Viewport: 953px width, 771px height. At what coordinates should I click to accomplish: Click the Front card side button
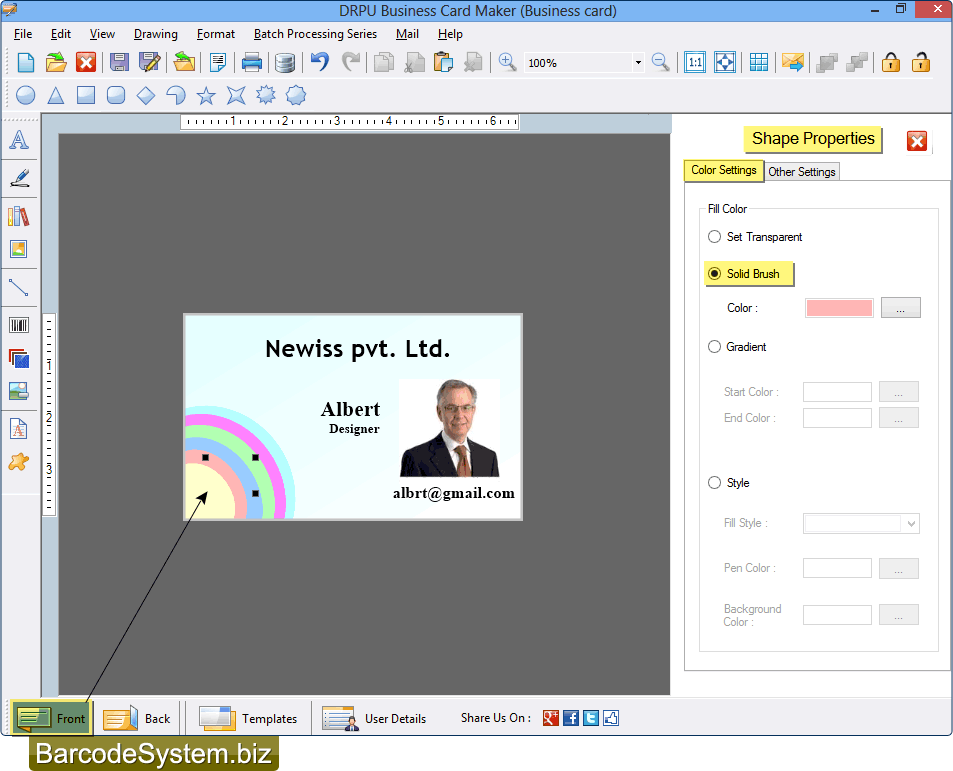pyautogui.click(x=52, y=719)
